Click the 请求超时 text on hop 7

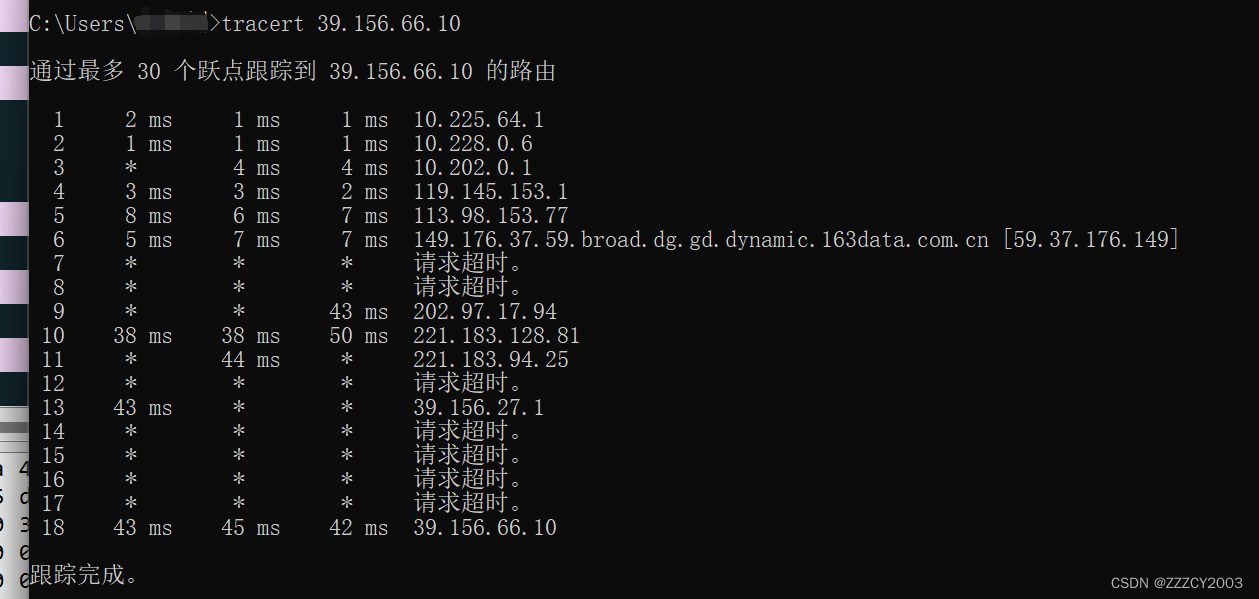[x=468, y=264]
